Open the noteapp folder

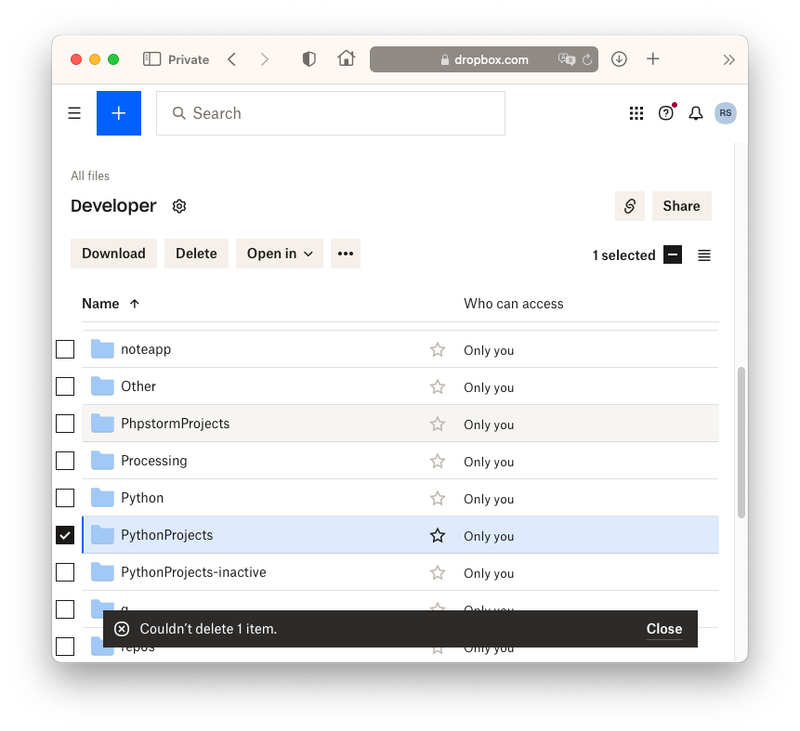(x=146, y=349)
